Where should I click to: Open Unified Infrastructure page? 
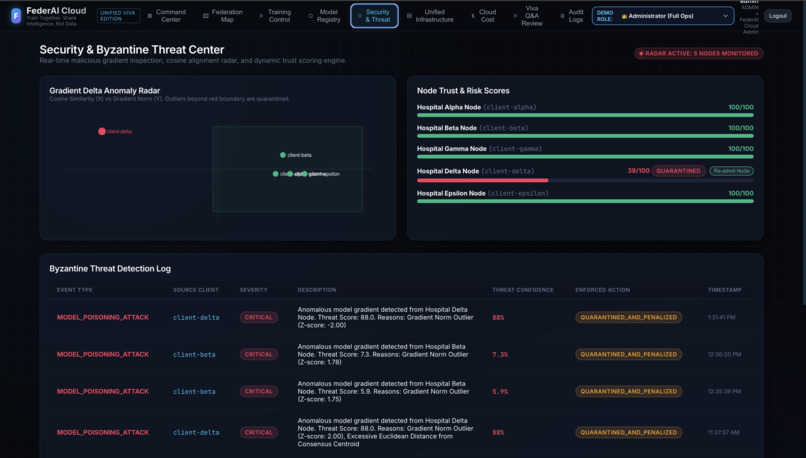pyautogui.click(x=430, y=16)
